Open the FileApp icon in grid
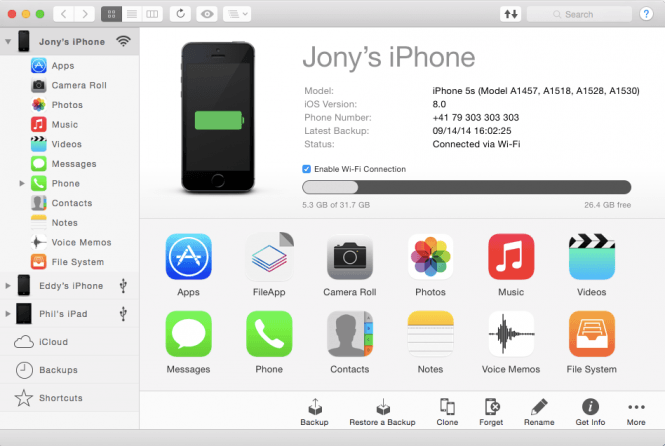The image size is (665, 446). pos(269,257)
